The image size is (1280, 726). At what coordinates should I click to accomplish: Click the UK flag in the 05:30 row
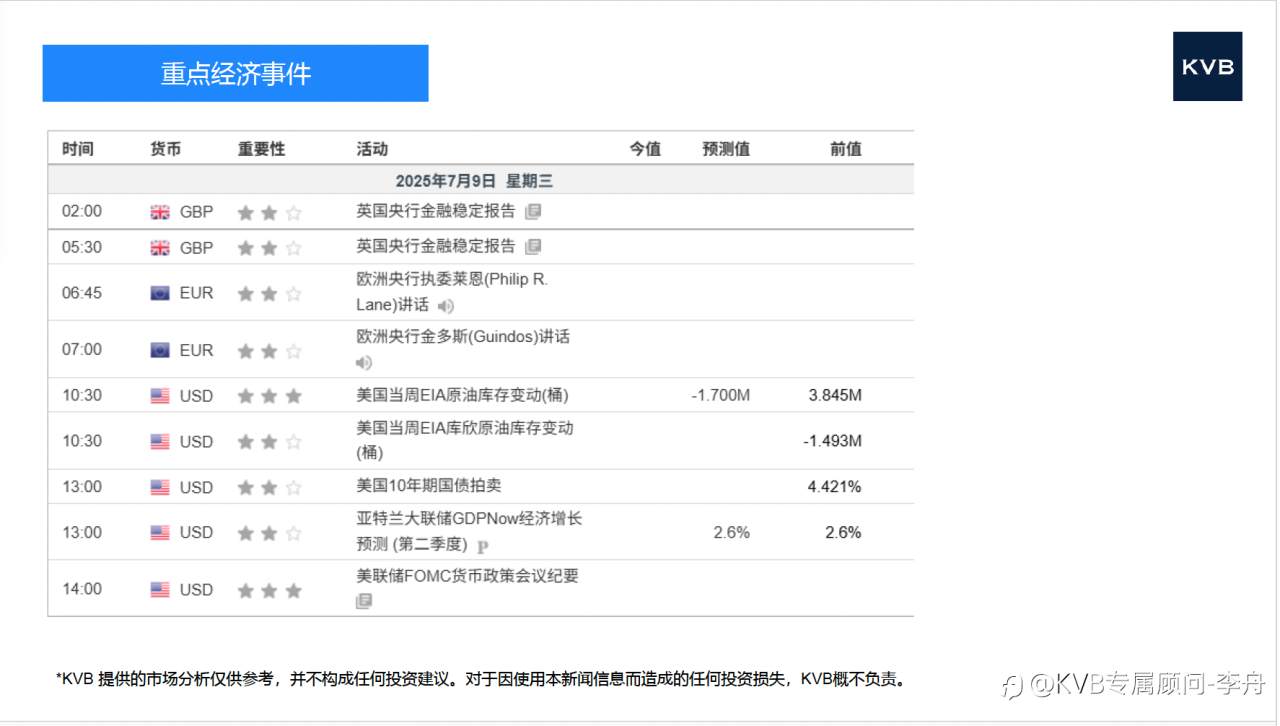(160, 247)
